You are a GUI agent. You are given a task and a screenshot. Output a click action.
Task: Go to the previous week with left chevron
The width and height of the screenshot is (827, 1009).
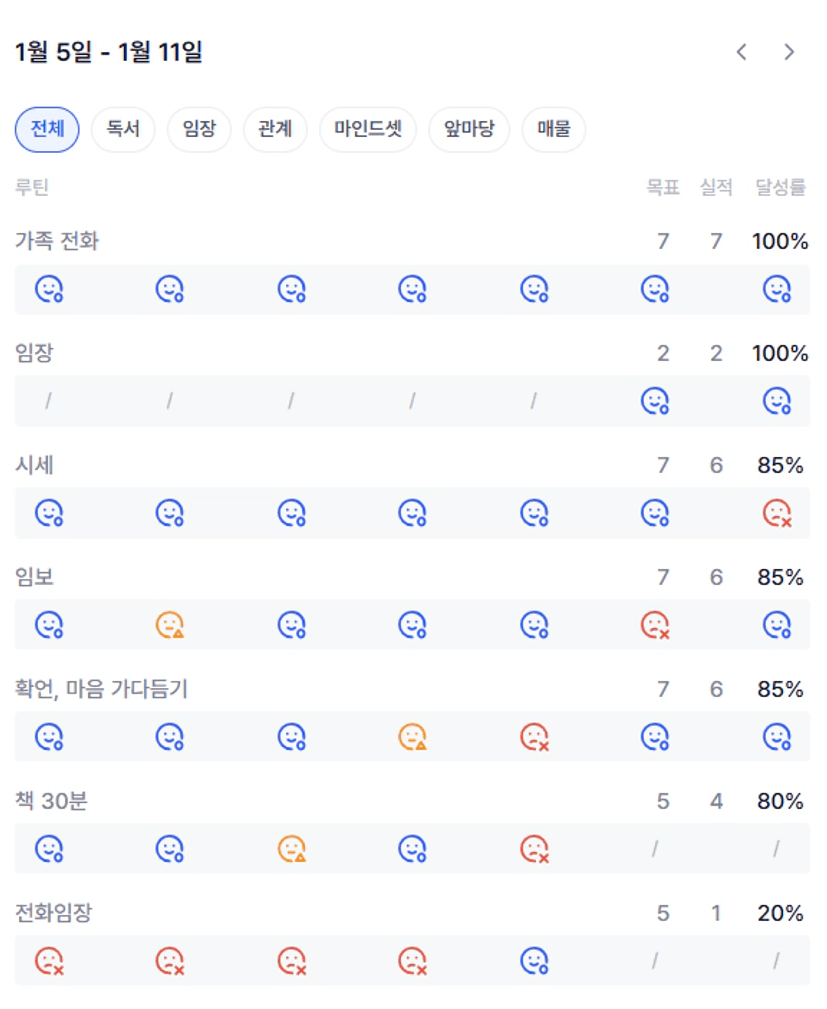point(741,52)
